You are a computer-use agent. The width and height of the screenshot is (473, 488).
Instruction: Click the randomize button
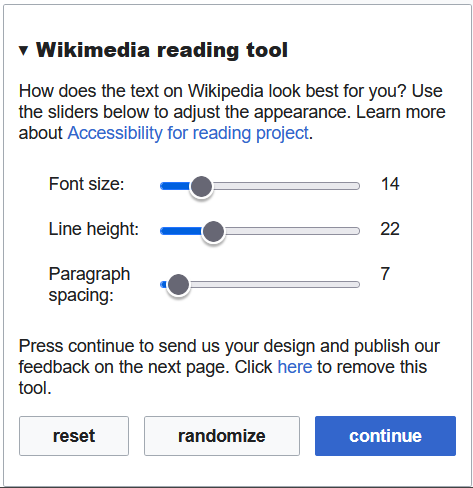(222, 436)
